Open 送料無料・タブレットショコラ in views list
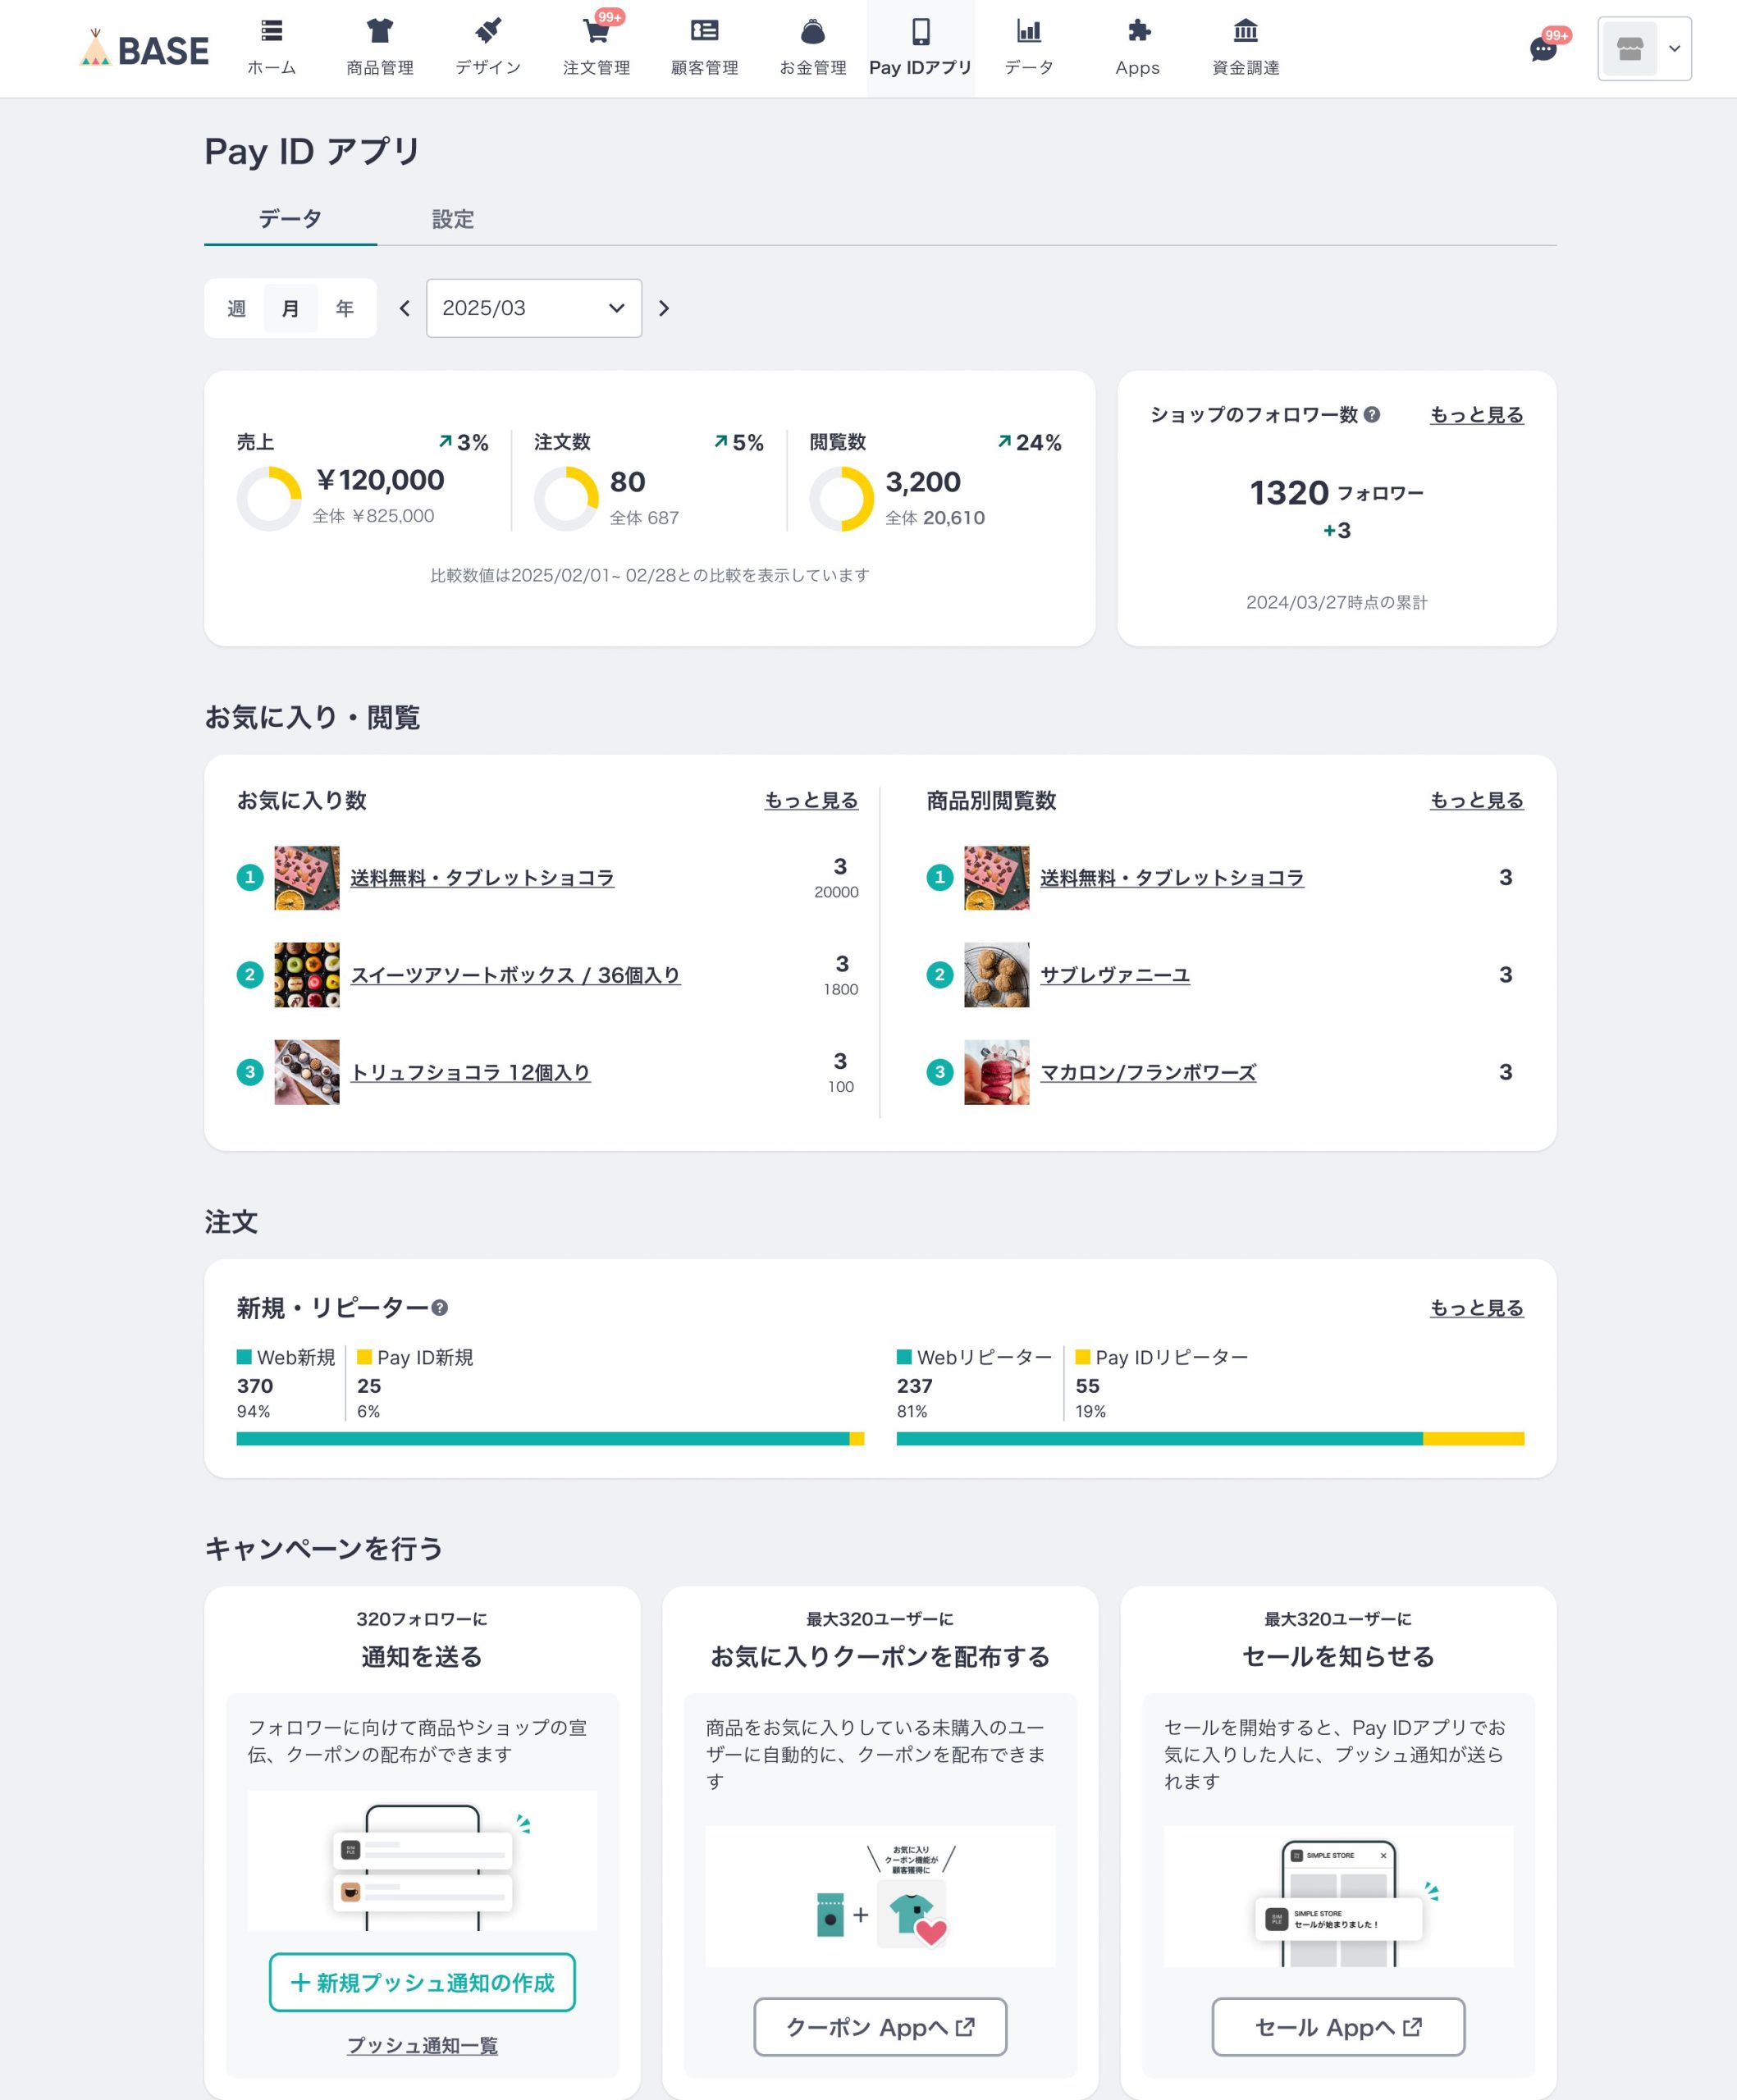This screenshot has width=1737, height=2100. (x=1172, y=877)
